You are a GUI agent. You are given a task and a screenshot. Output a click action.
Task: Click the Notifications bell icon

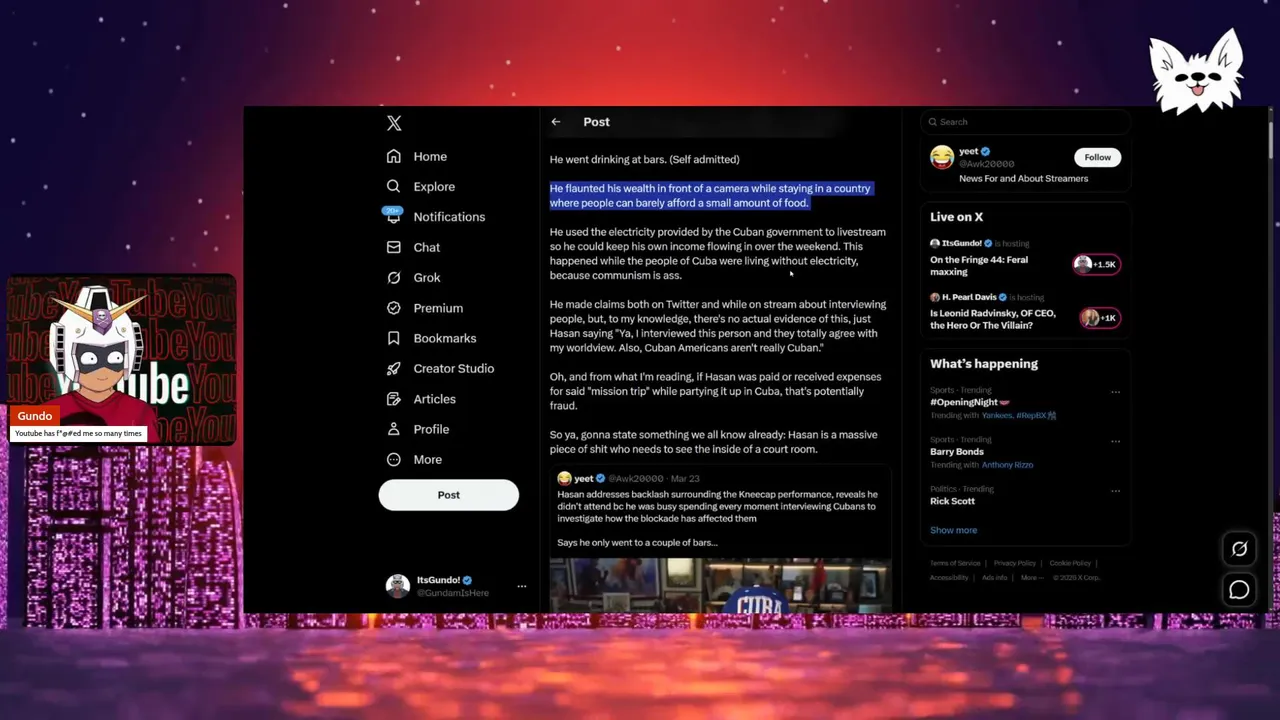point(394,217)
